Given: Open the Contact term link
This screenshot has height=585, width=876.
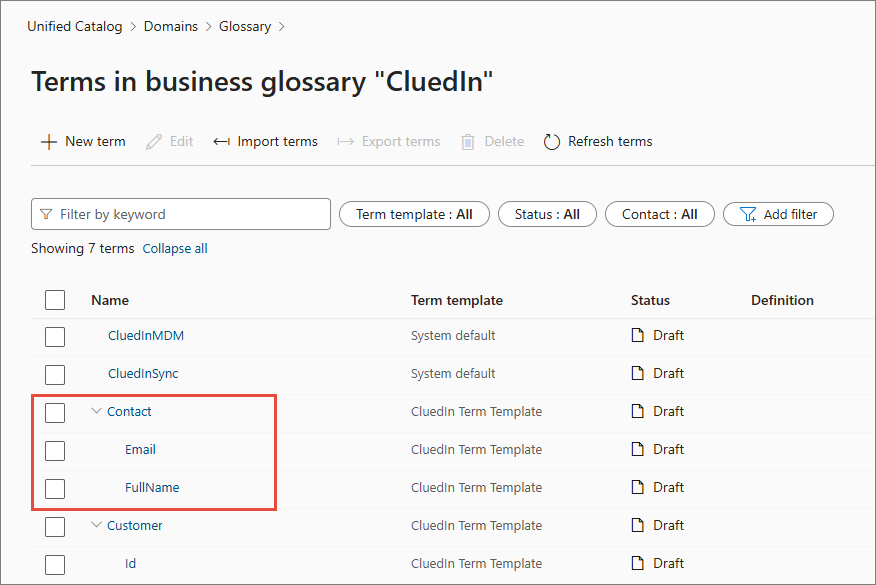Looking at the screenshot, I should click(x=129, y=411).
